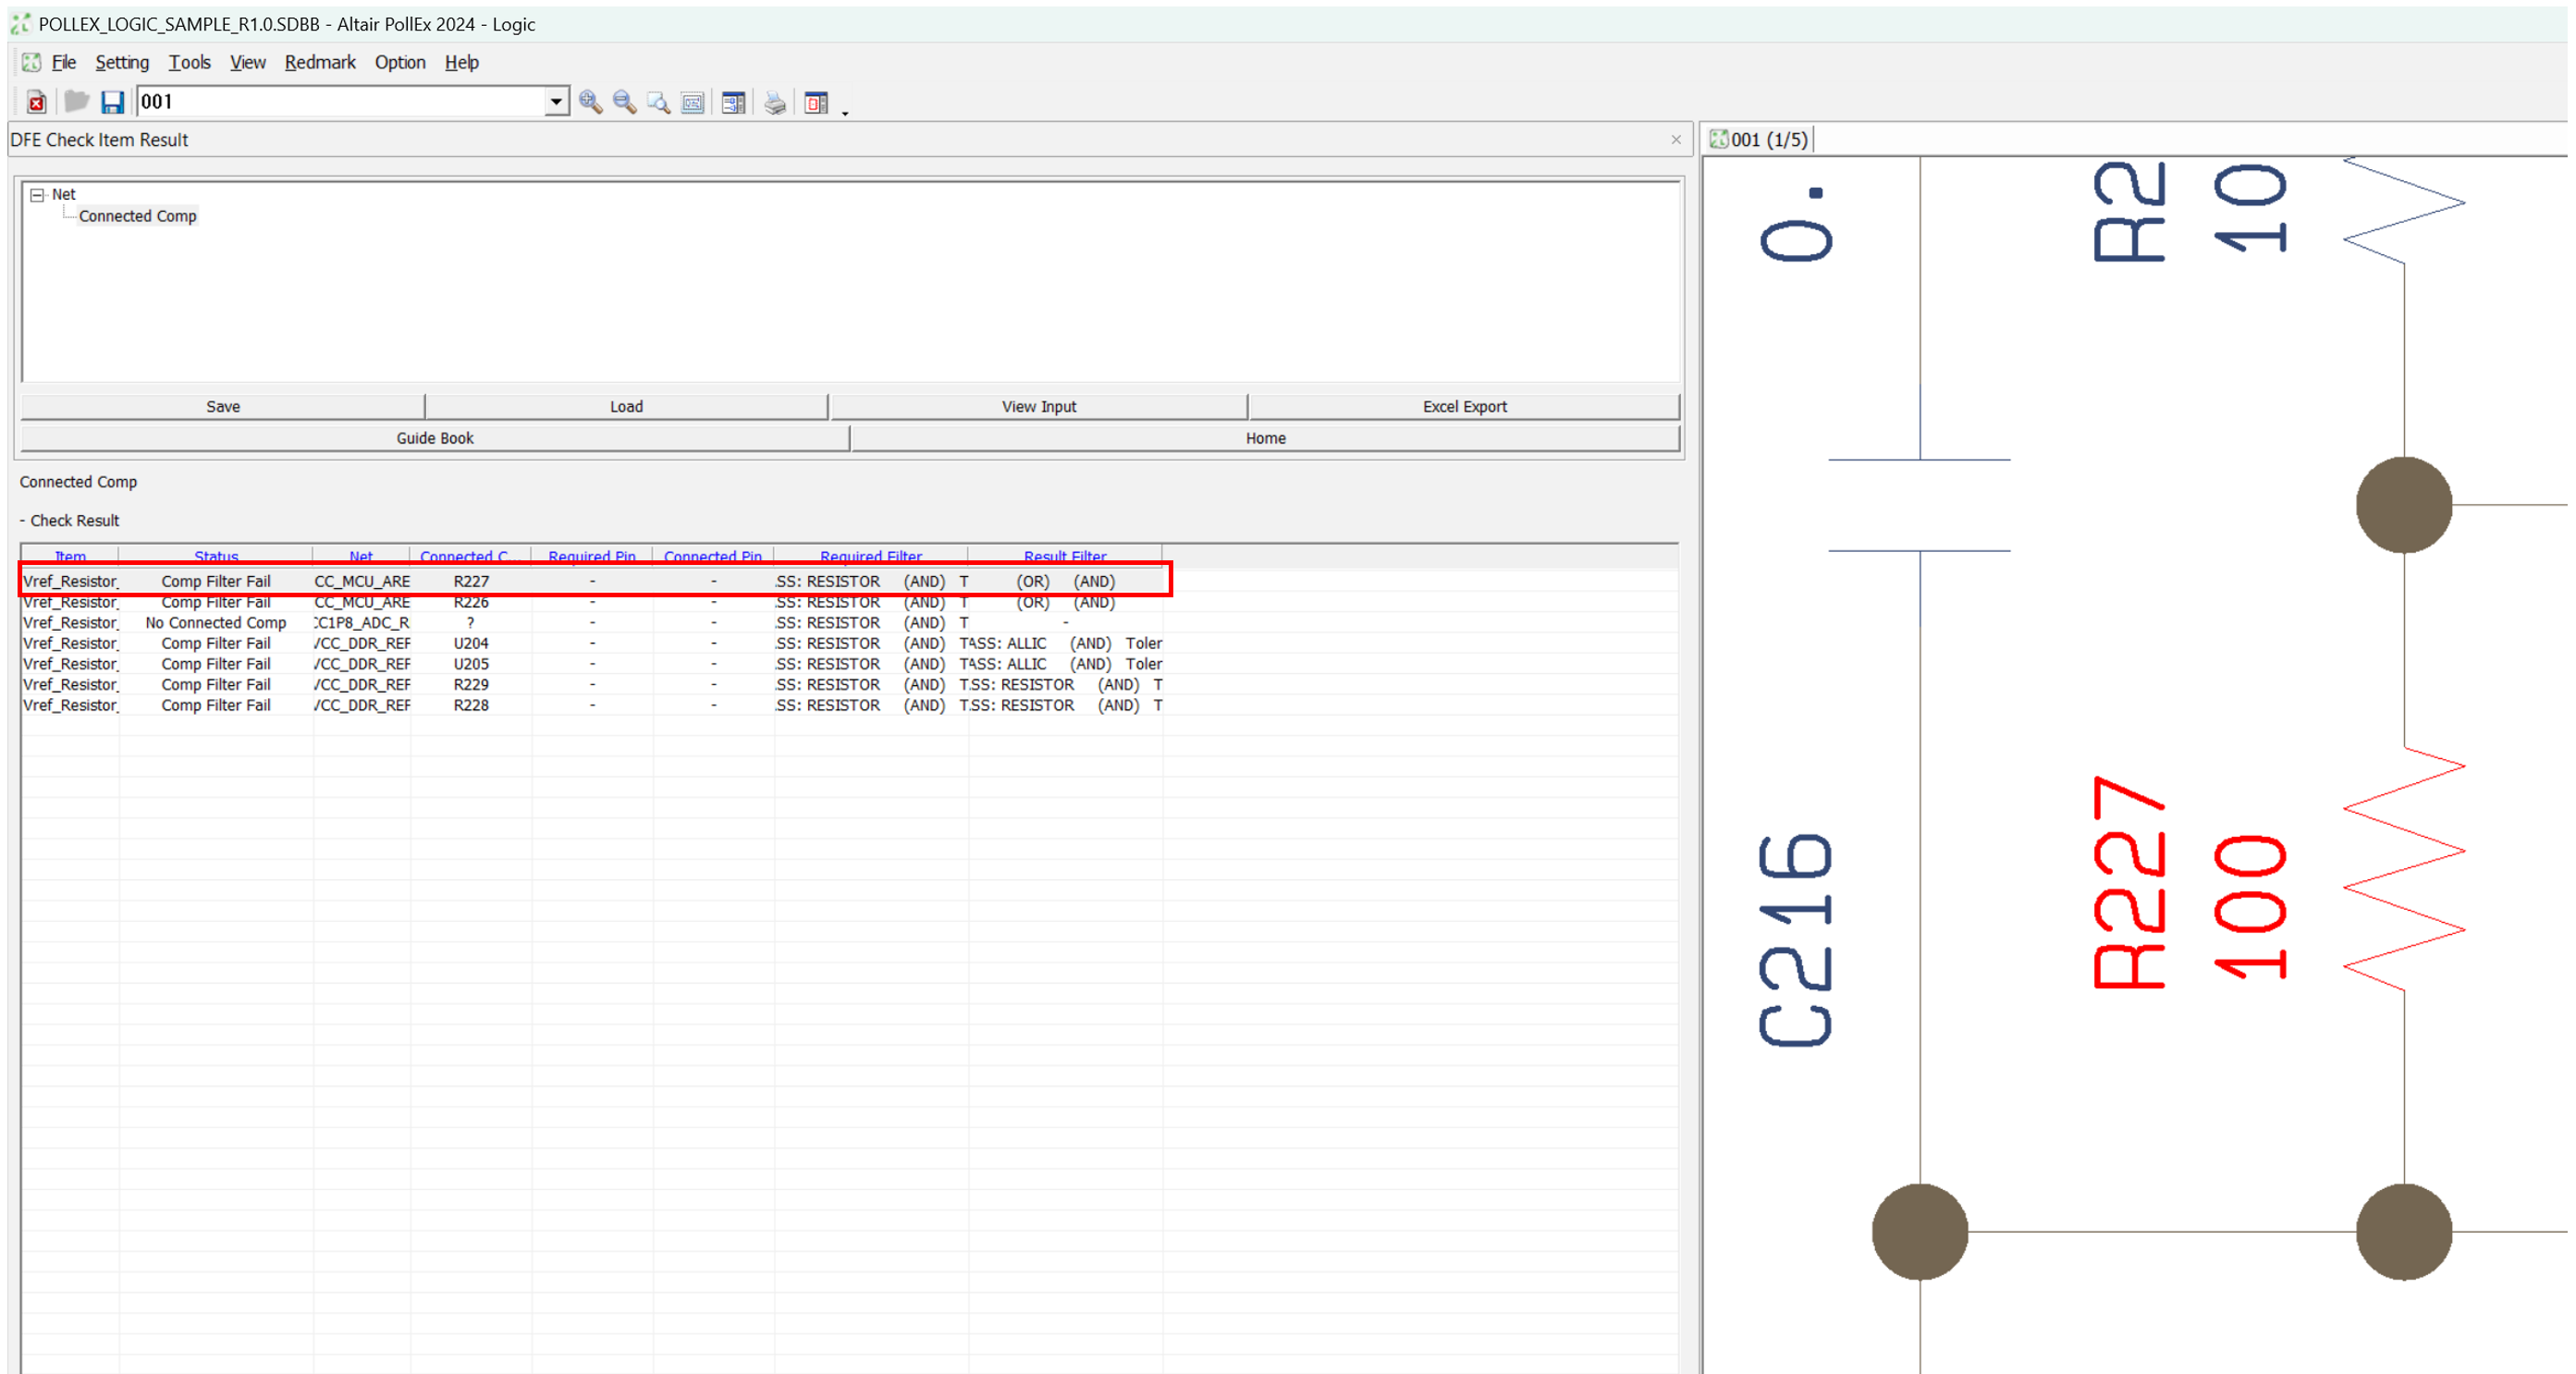
Task: Click the component panel icon with red symbol
Action: click(816, 102)
